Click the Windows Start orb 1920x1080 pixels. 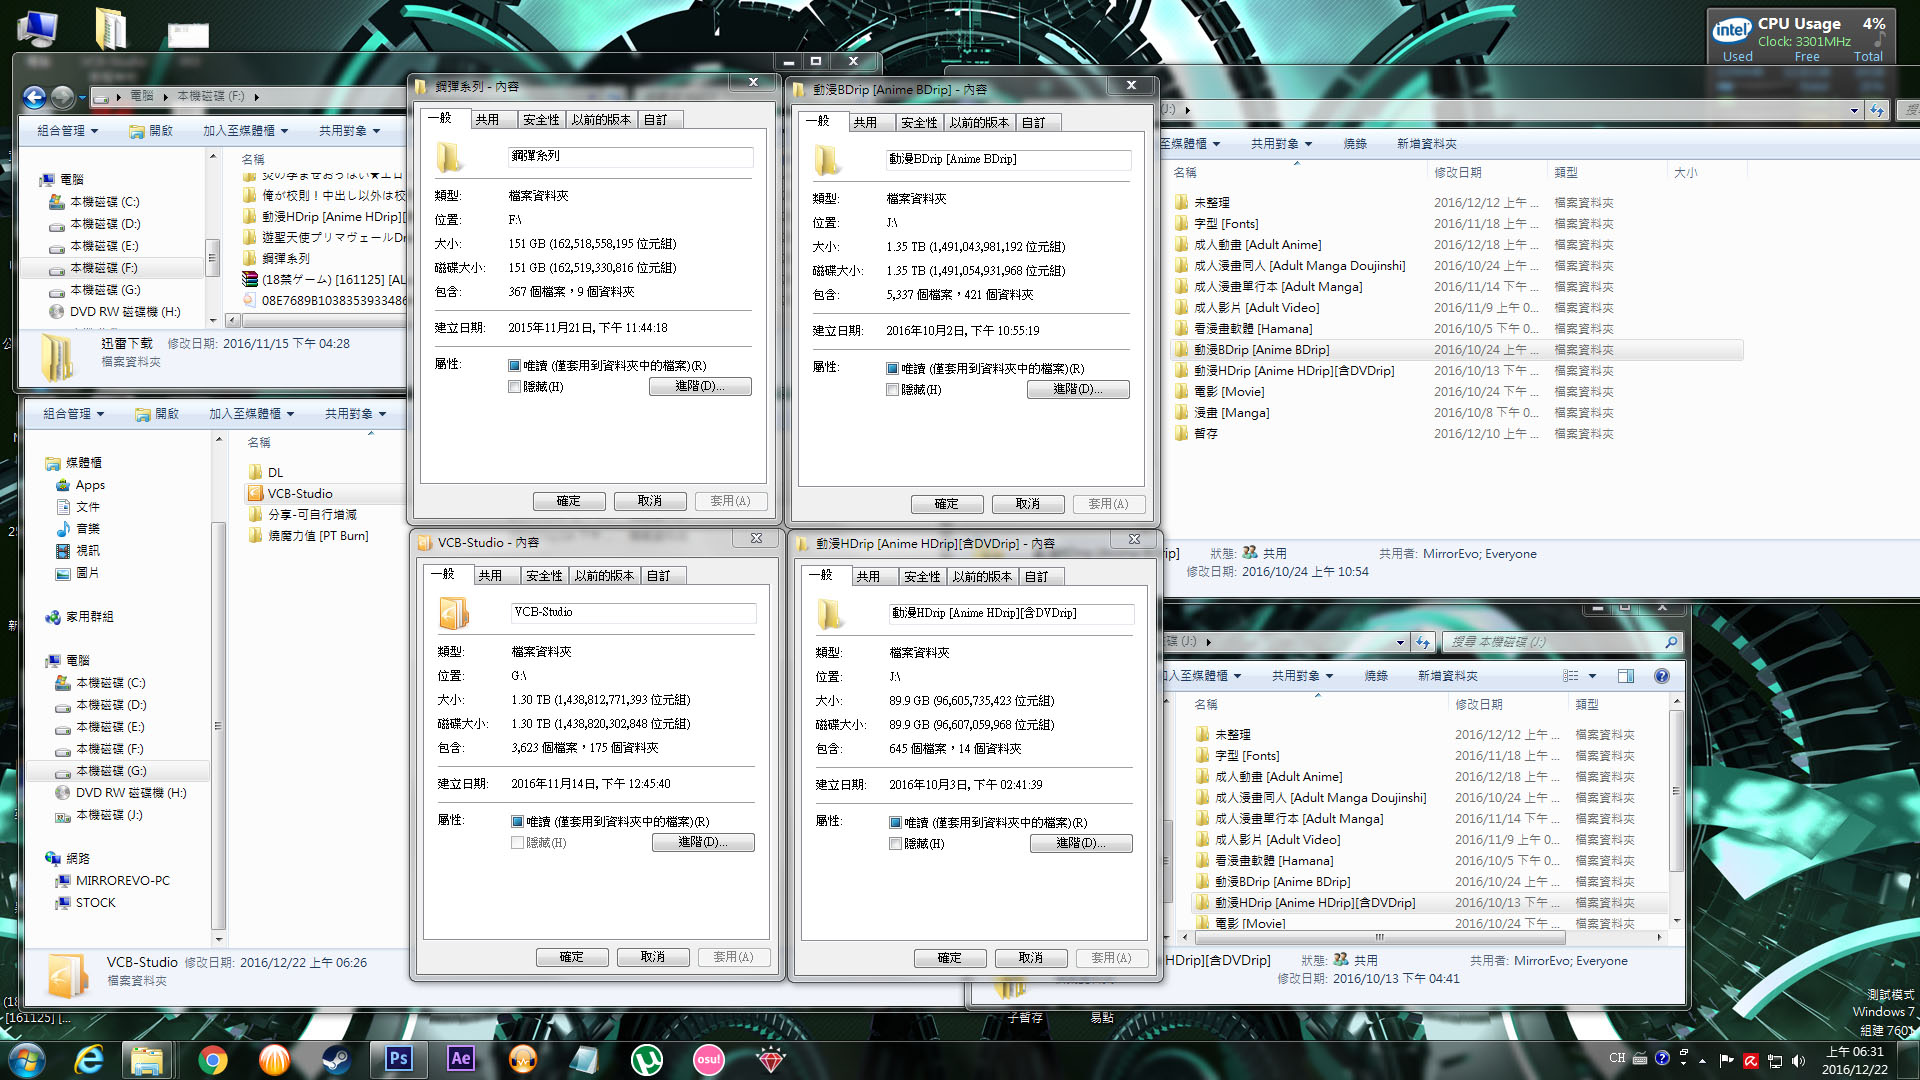pos(26,1059)
